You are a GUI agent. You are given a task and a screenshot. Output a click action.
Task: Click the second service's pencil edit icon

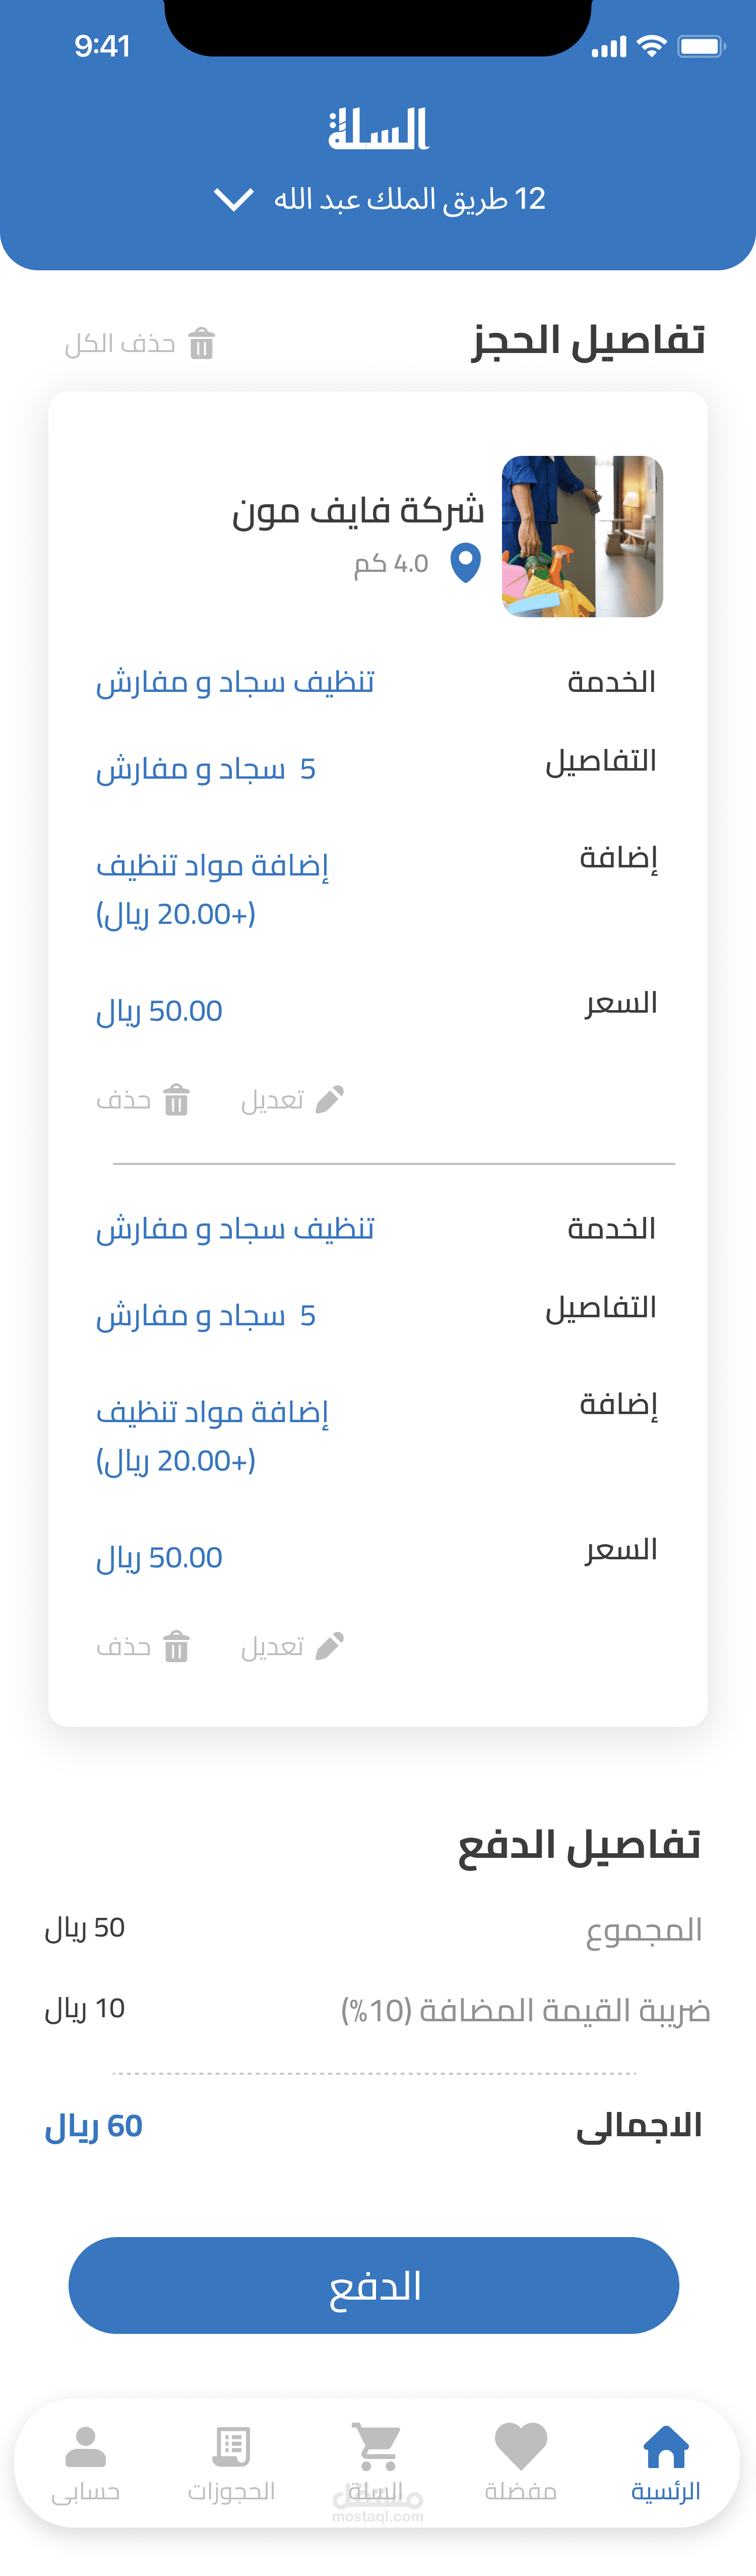point(329,1646)
